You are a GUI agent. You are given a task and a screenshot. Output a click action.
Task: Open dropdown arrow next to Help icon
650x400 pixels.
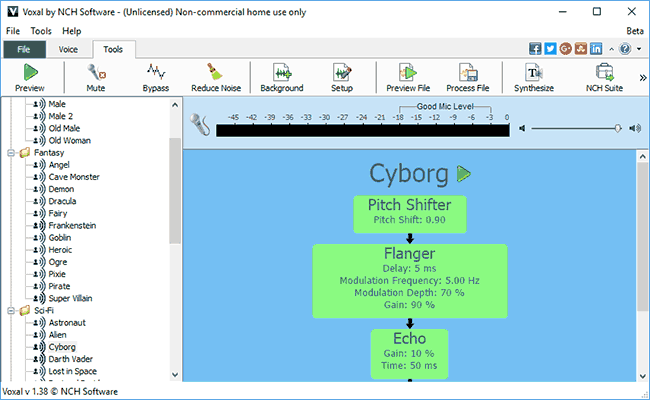[639, 49]
